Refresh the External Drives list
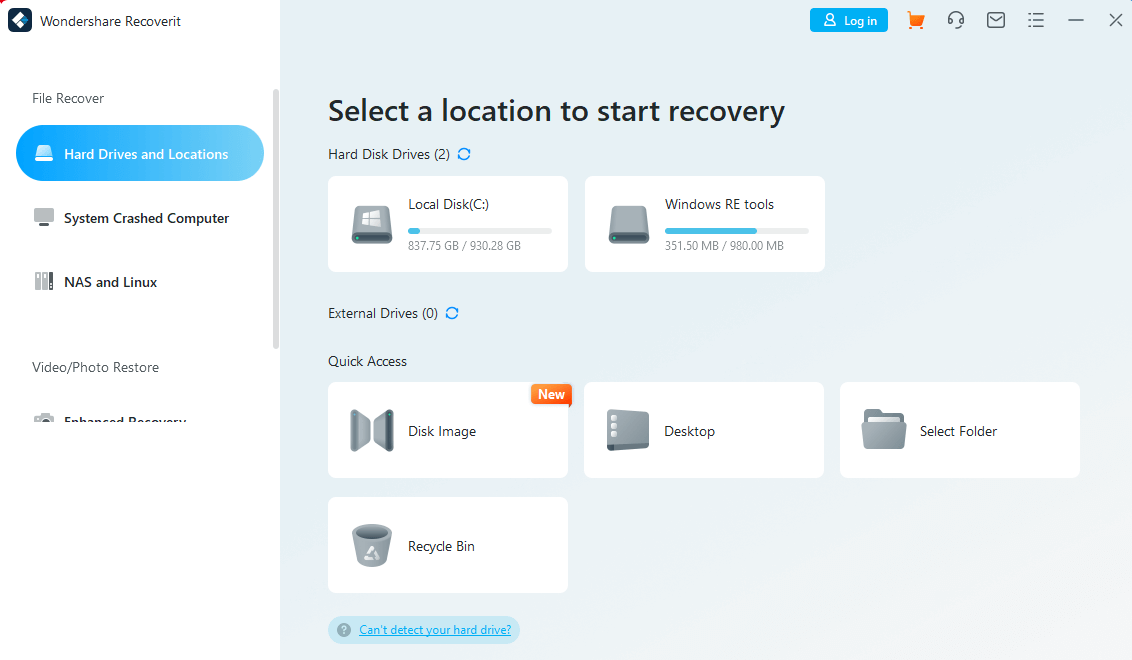 [x=452, y=313]
